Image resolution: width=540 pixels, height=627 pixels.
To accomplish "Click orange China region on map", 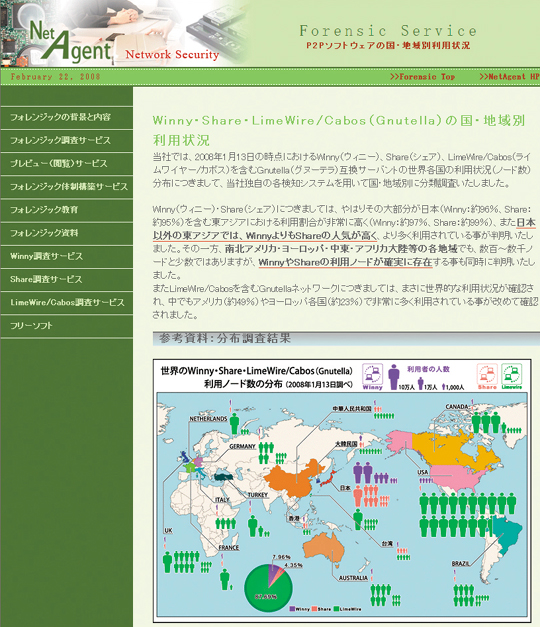I will pos(293,477).
